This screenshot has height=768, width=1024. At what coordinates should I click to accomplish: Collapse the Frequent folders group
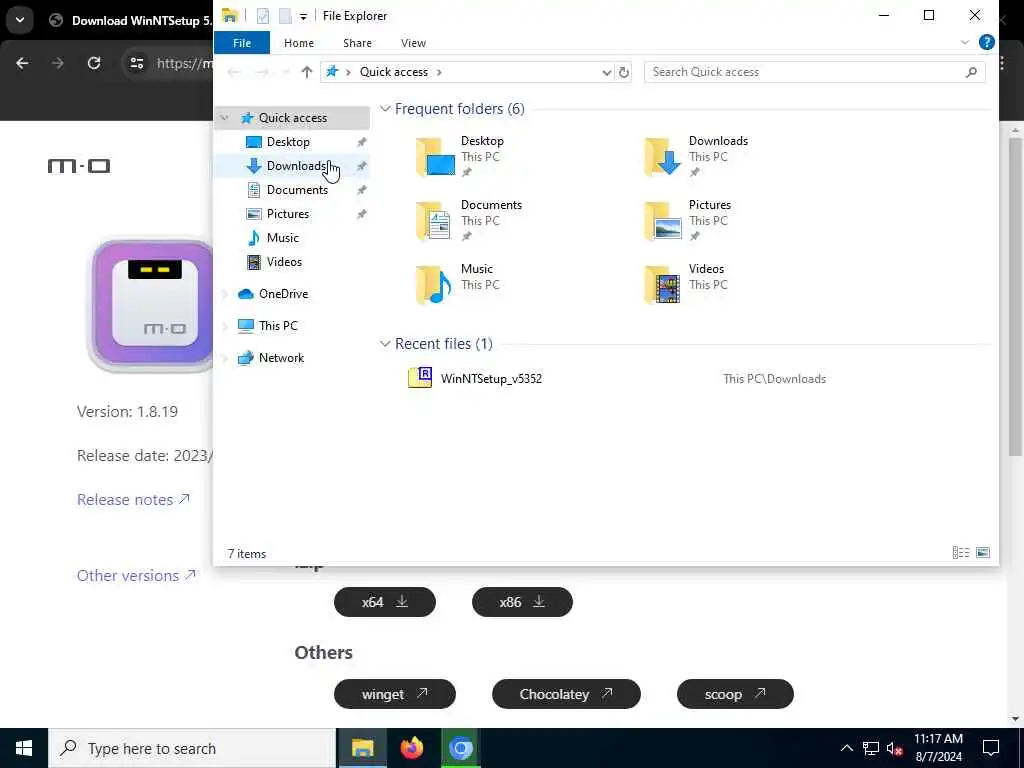click(x=385, y=108)
